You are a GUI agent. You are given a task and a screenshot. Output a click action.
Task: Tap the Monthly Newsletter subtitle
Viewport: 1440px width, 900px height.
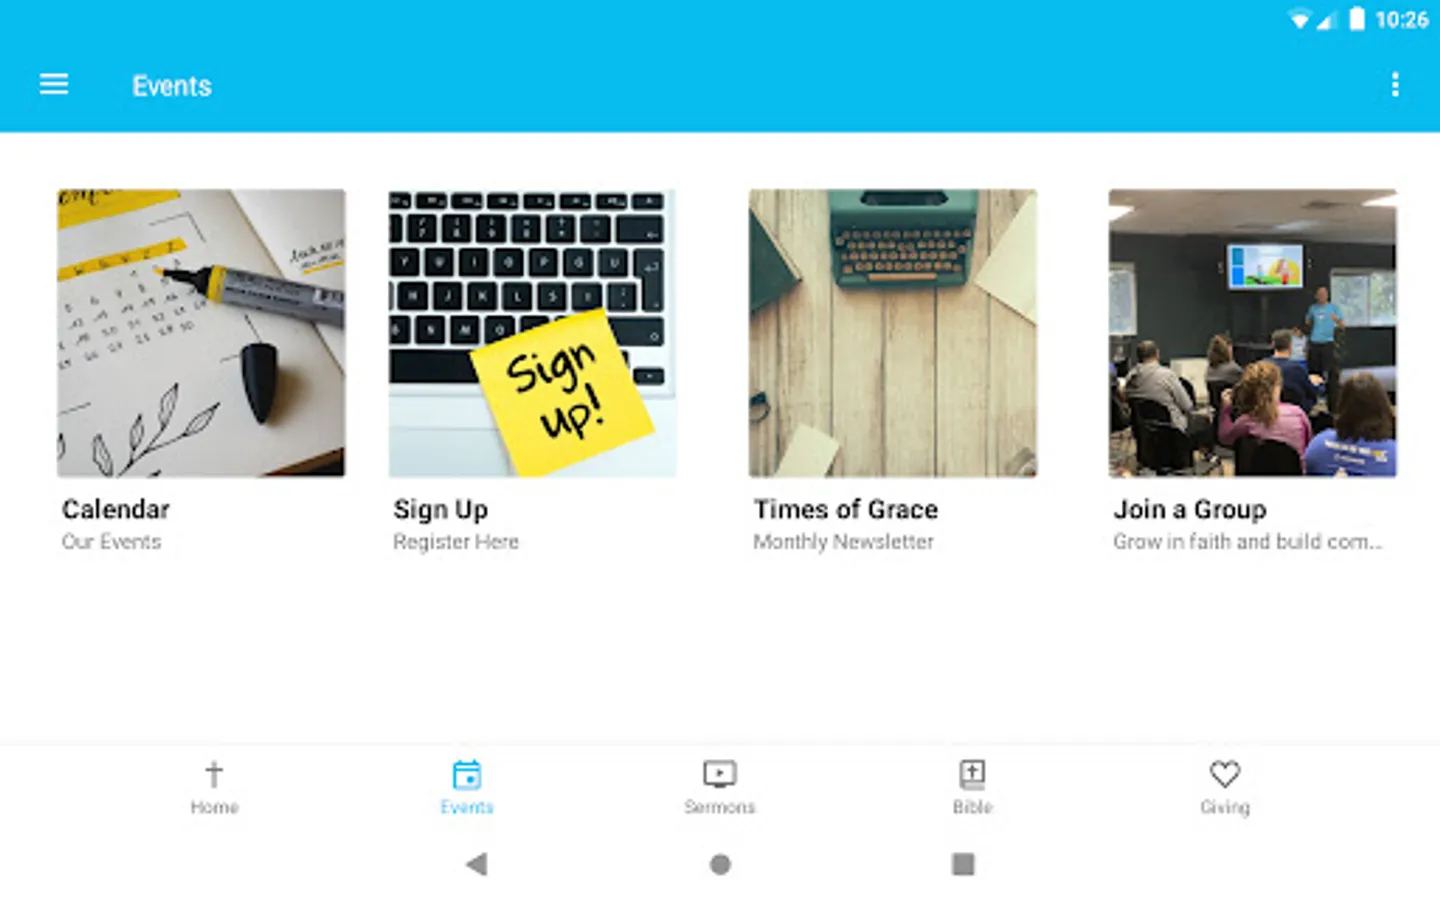[x=844, y=542]
